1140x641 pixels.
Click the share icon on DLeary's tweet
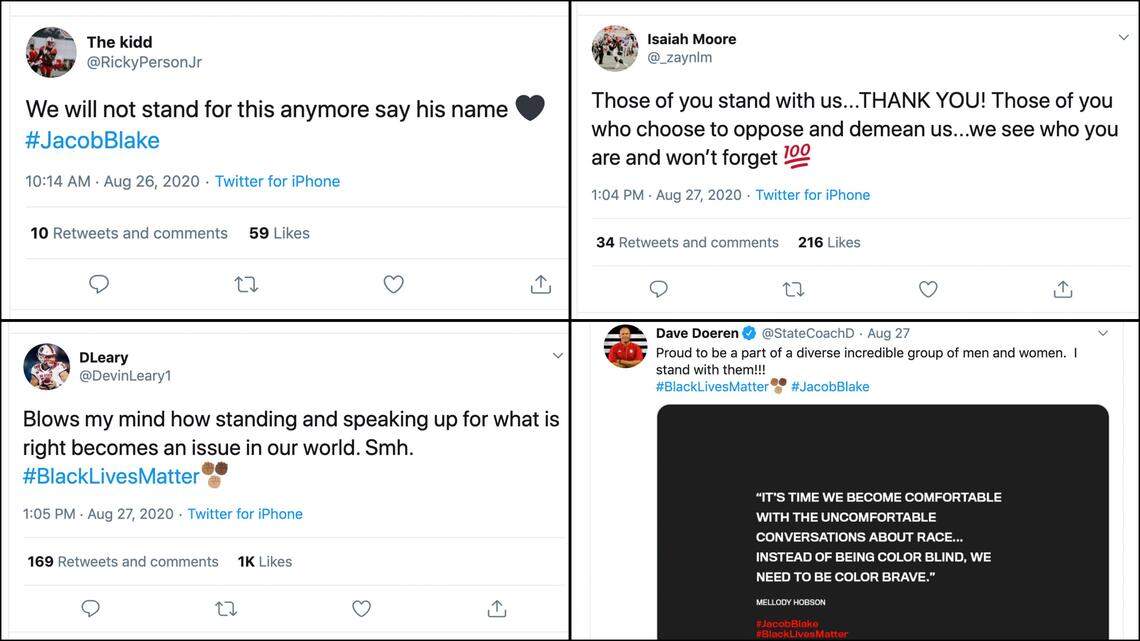[496, 608]
